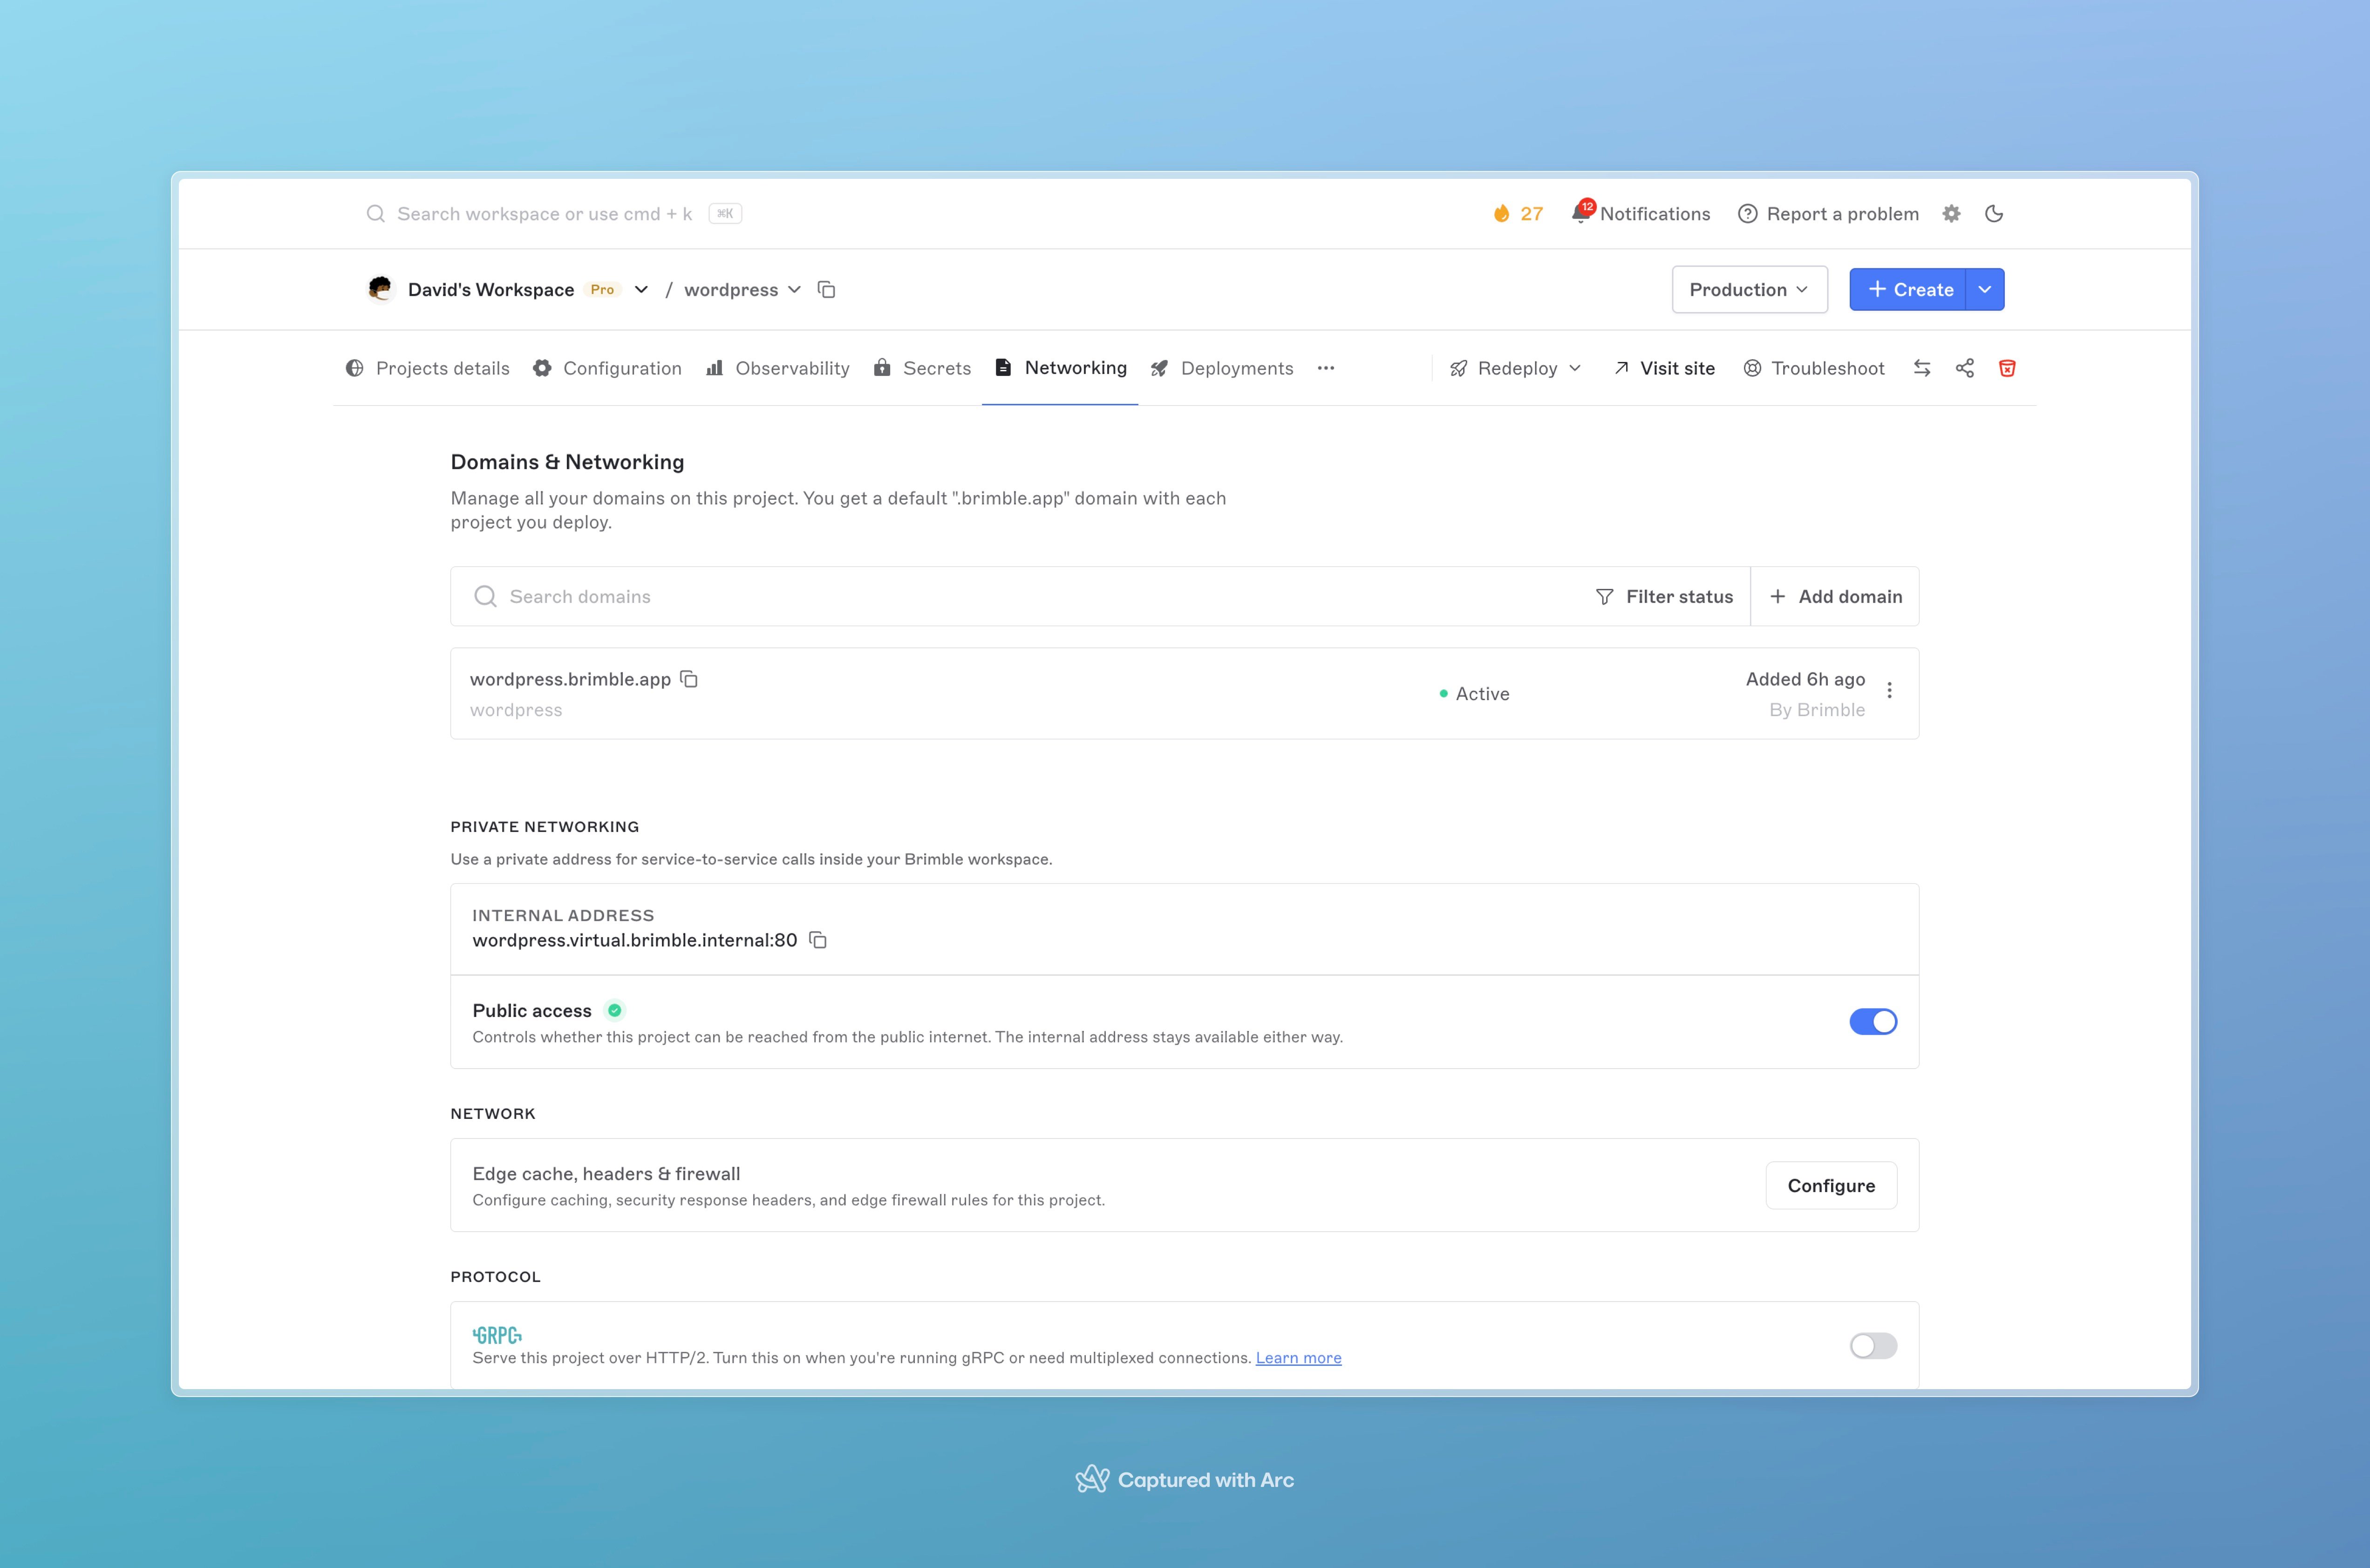Click the swap arrows icon beside Troubleshoot
This screenshot has height=1568, width=2370.
(x=1922, y=368)
